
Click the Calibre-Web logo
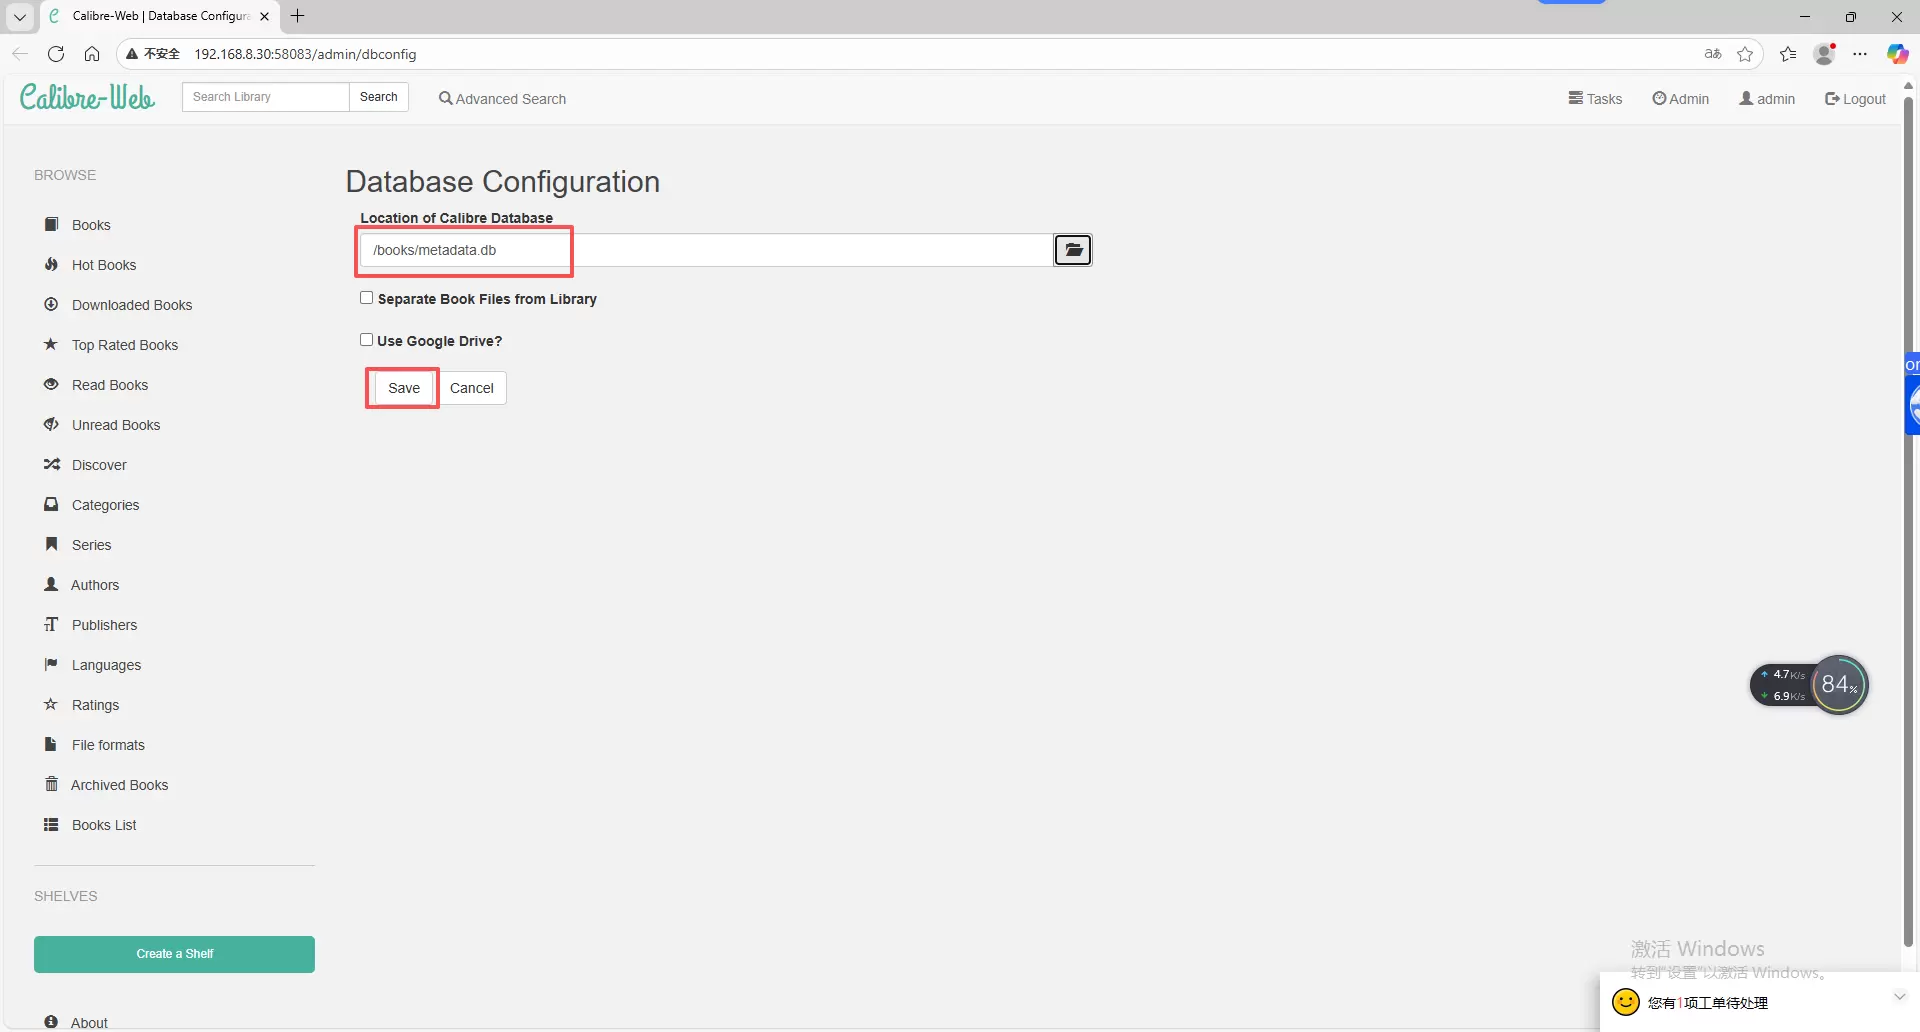point(87,97)
